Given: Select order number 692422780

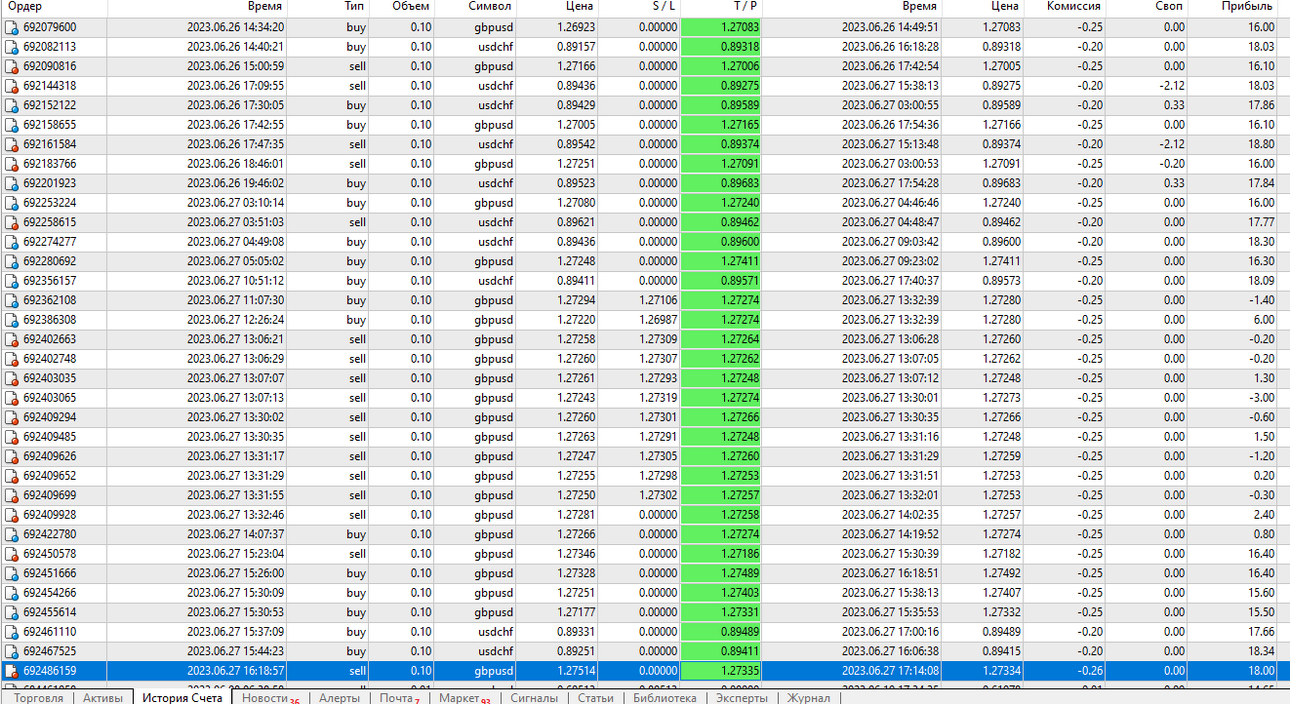Looking at the screenshot, I should click(x=50, y=535).
